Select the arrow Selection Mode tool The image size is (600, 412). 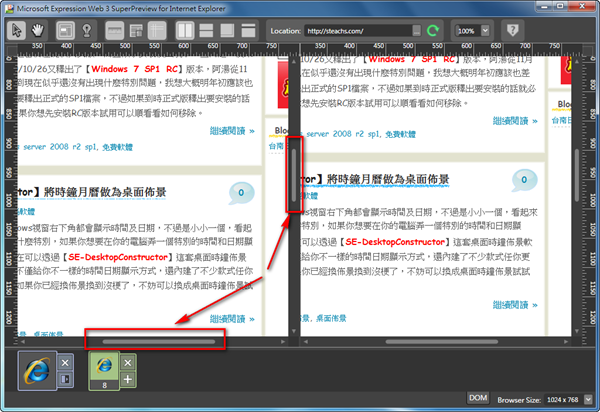[x=16, y=30]
